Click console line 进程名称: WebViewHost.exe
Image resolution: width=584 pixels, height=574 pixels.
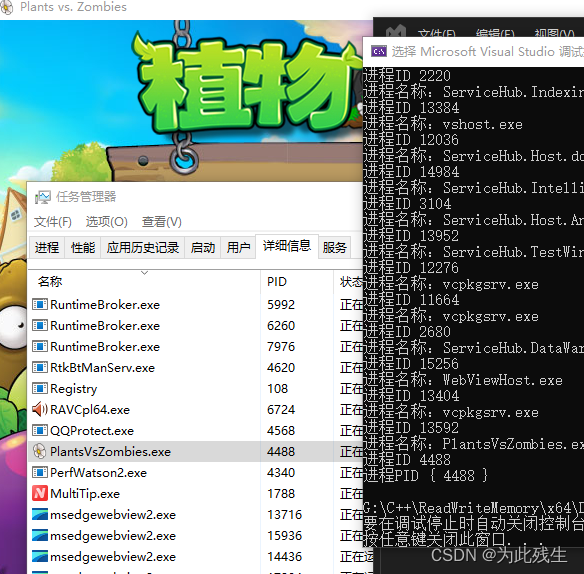point(463,380)
